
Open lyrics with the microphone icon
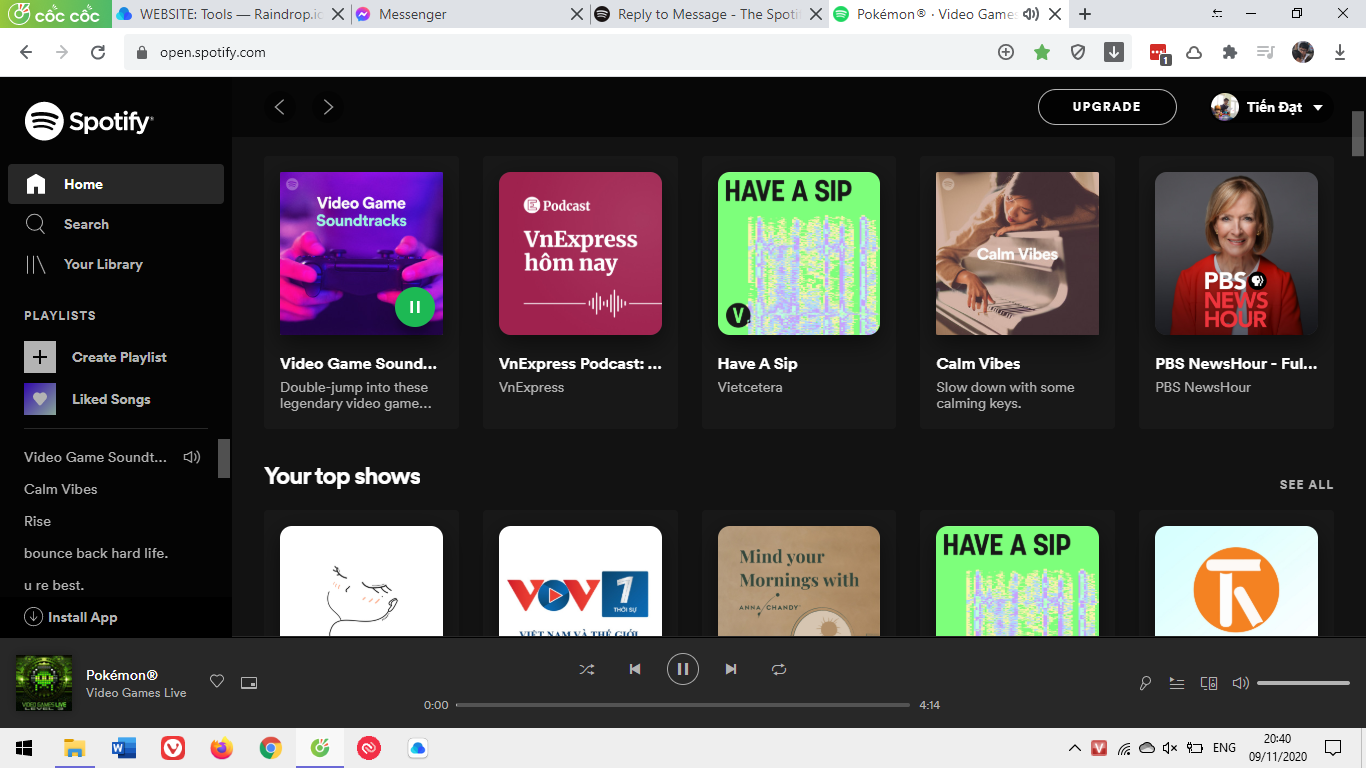[1145, 683]
